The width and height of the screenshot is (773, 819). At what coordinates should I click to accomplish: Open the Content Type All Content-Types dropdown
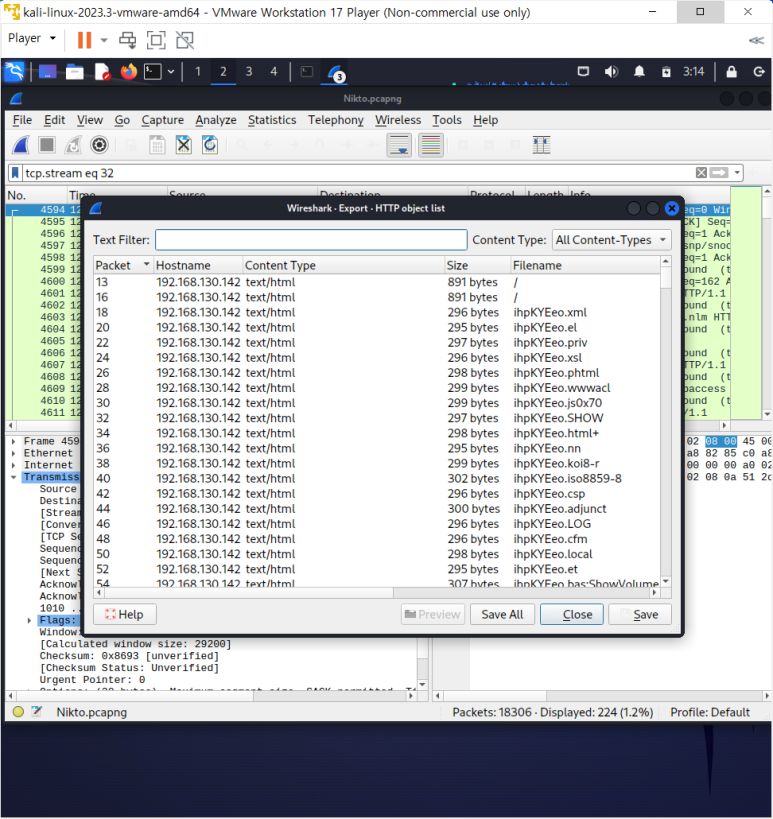[611, 240]
